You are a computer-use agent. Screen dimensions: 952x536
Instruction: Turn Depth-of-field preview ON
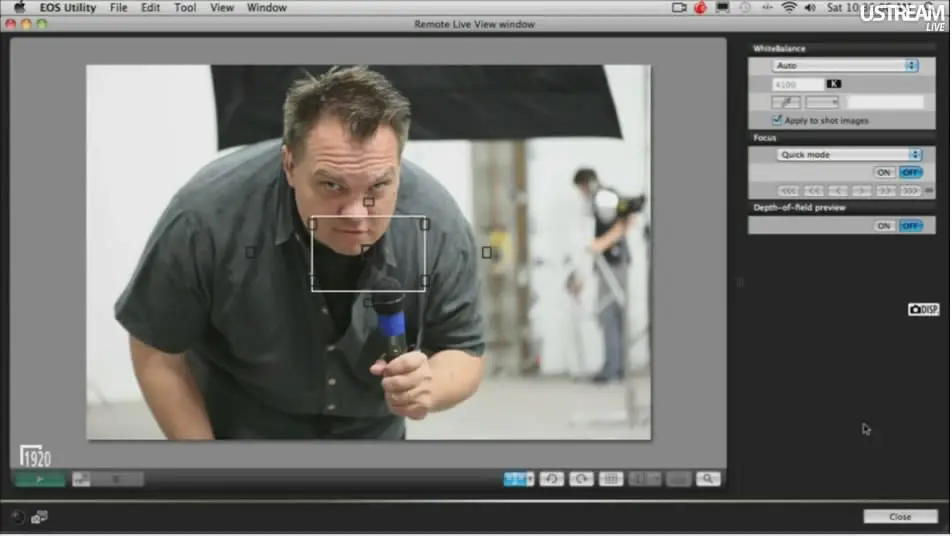(x=884, y=226)
